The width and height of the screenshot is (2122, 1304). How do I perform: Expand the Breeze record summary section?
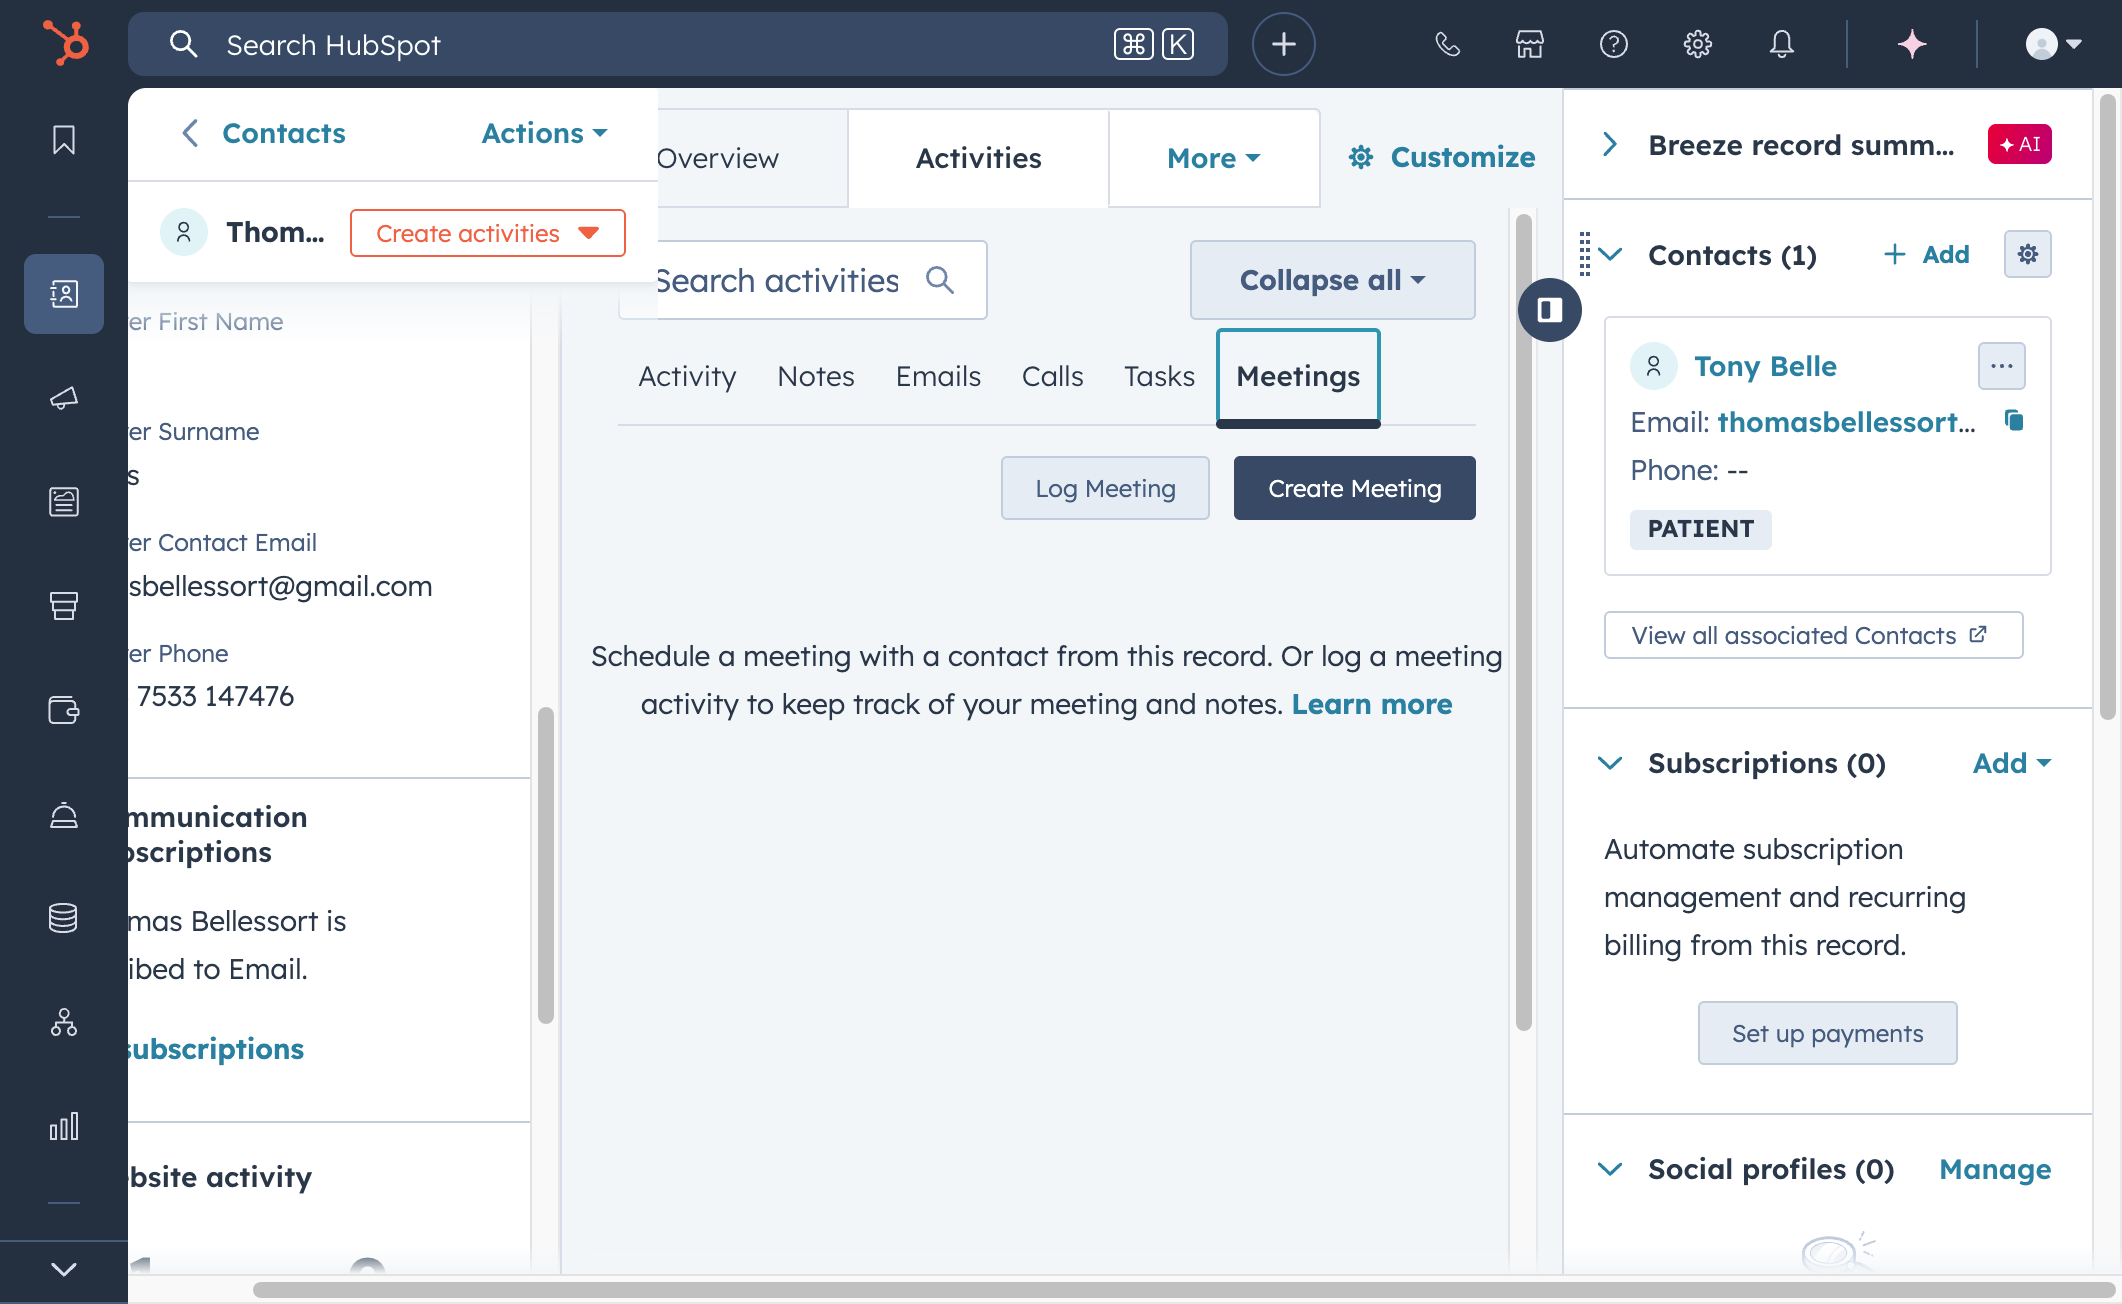click(1610, 144)
